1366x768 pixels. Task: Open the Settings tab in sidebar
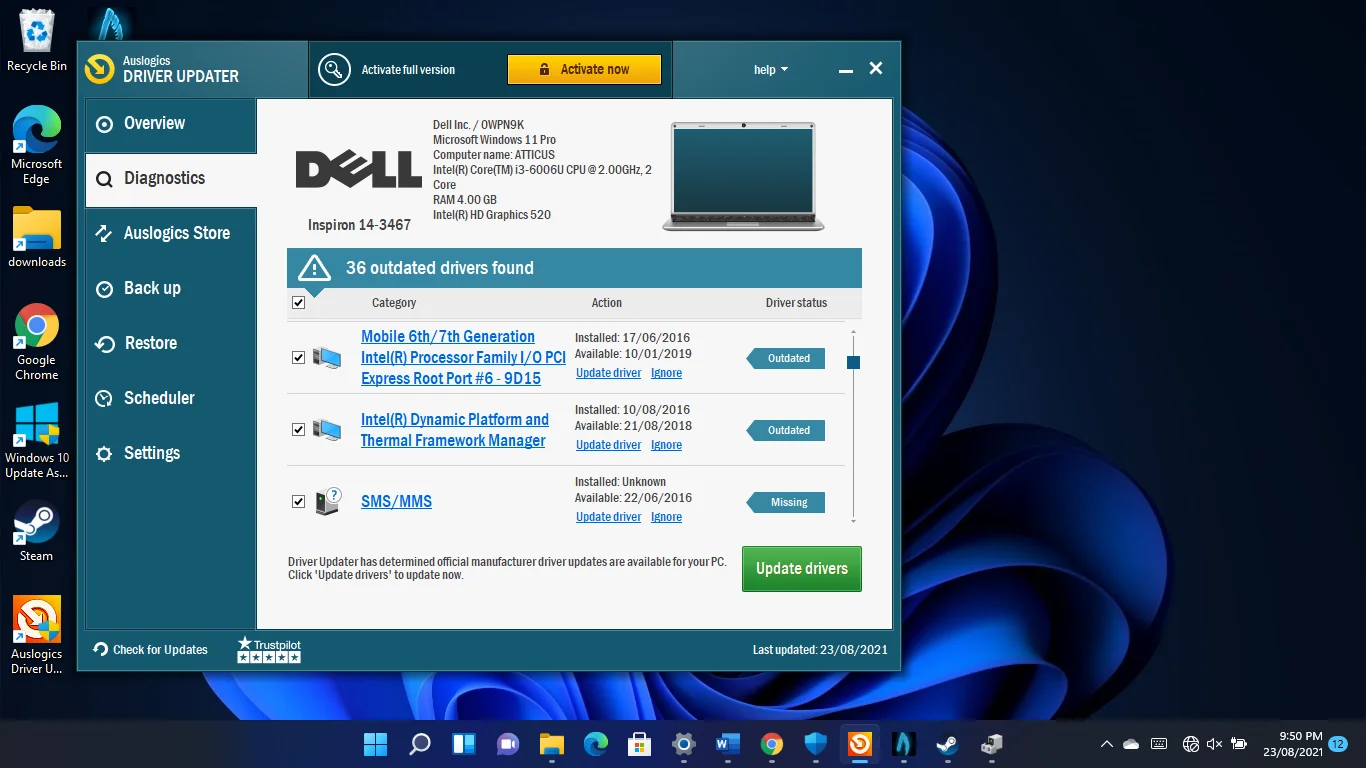pyautogui.click(x=170, y=454)
